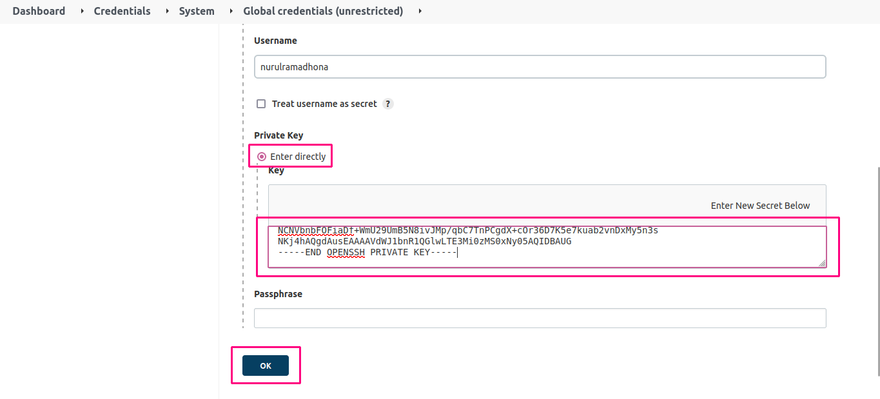Viewport: 880px width, 399px height.
Task: Click the Treat username as secret label text
Action: (x=324, y=104)
